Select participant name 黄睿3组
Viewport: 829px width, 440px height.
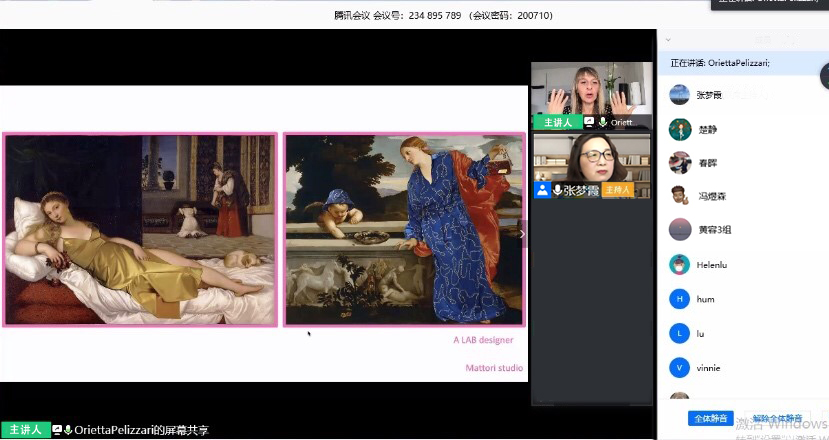click(x=715, y=230)
